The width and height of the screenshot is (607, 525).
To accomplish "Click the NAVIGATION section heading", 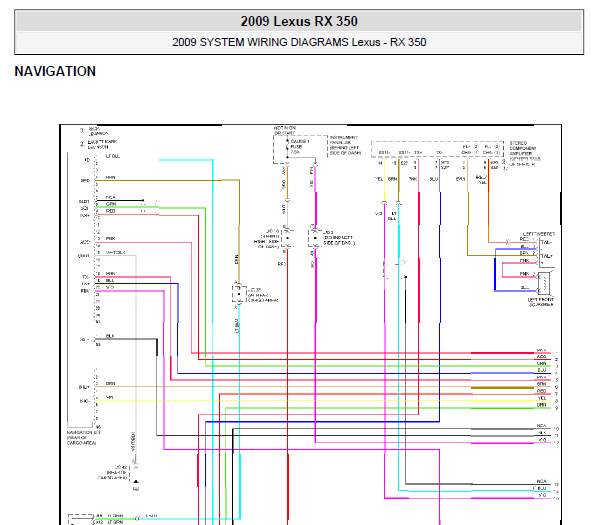I will [55, 71].
